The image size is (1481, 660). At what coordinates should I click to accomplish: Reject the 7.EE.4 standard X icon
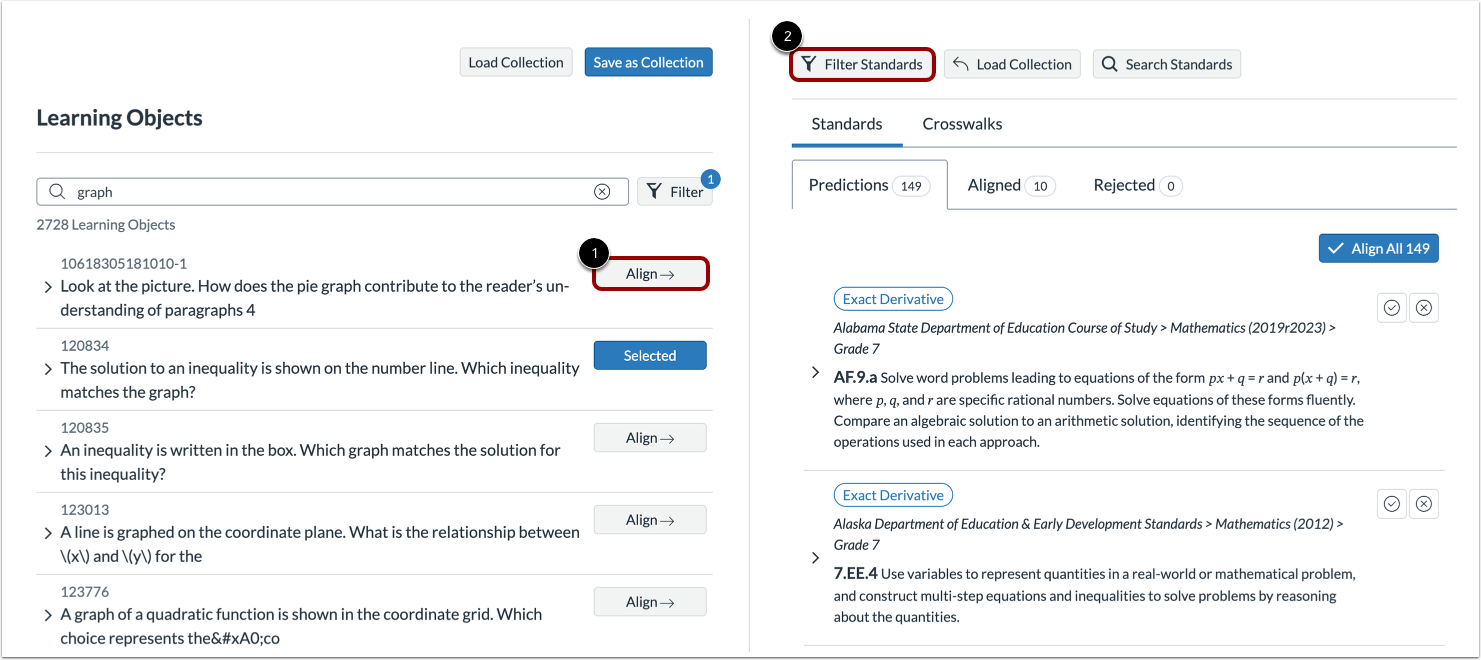(1424, 504)
